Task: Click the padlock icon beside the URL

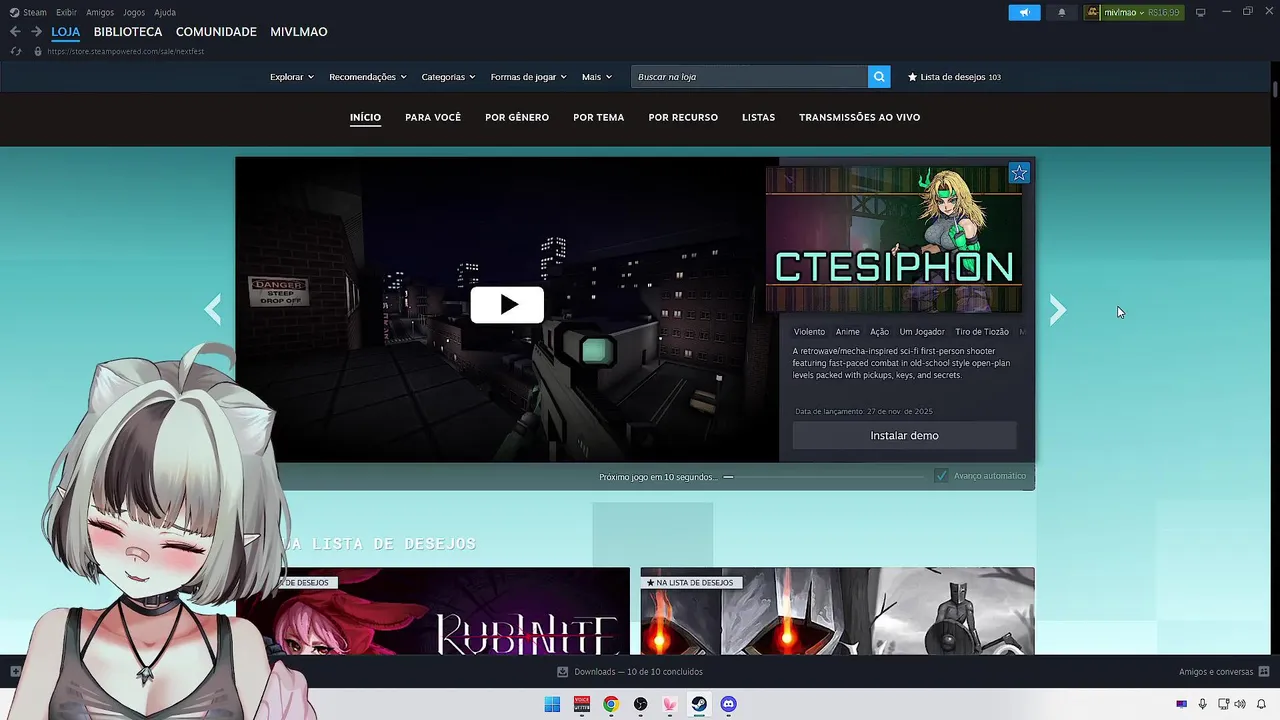Action: (x=38, y=51)
